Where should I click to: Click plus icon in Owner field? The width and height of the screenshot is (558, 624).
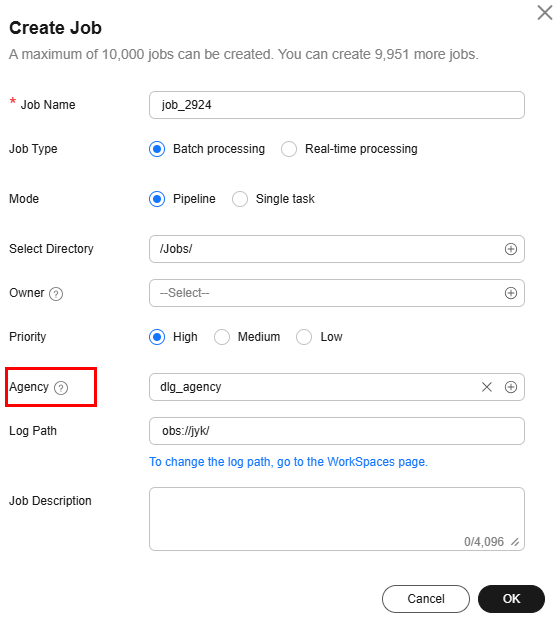click(x=511, y=293)
